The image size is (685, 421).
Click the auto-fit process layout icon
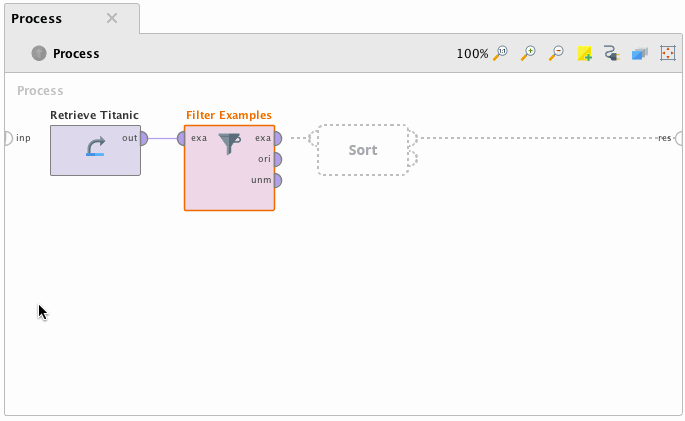coord(668,53)
